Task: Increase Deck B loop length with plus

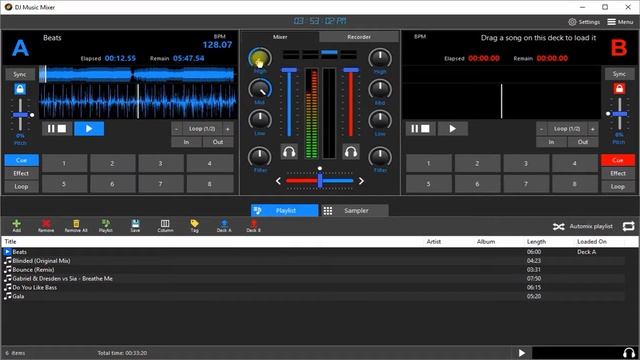Action: (x=593, y=129)
